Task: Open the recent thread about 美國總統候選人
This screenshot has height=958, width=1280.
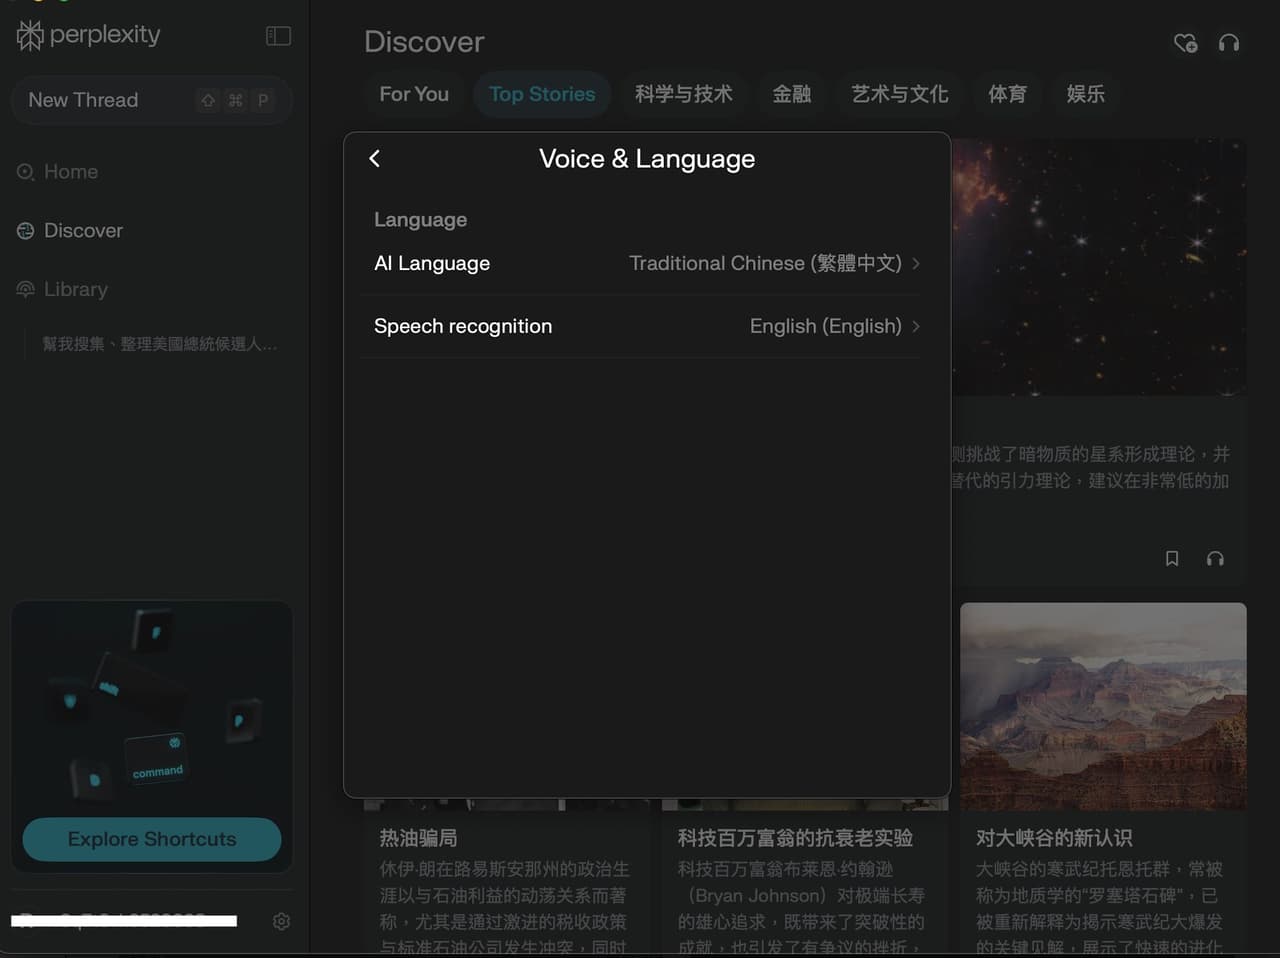Action: 160,343
